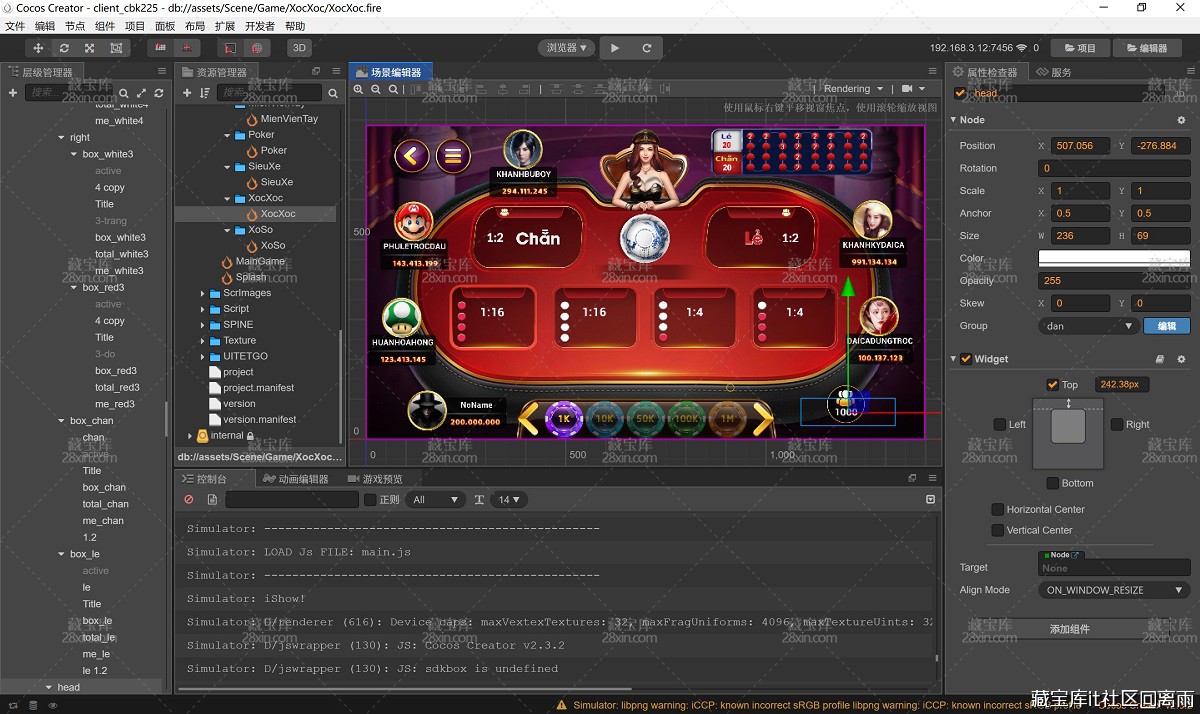1200x714 pixels.
Task: Click the Node section gear settings icon
Action: pos(1181,120)
